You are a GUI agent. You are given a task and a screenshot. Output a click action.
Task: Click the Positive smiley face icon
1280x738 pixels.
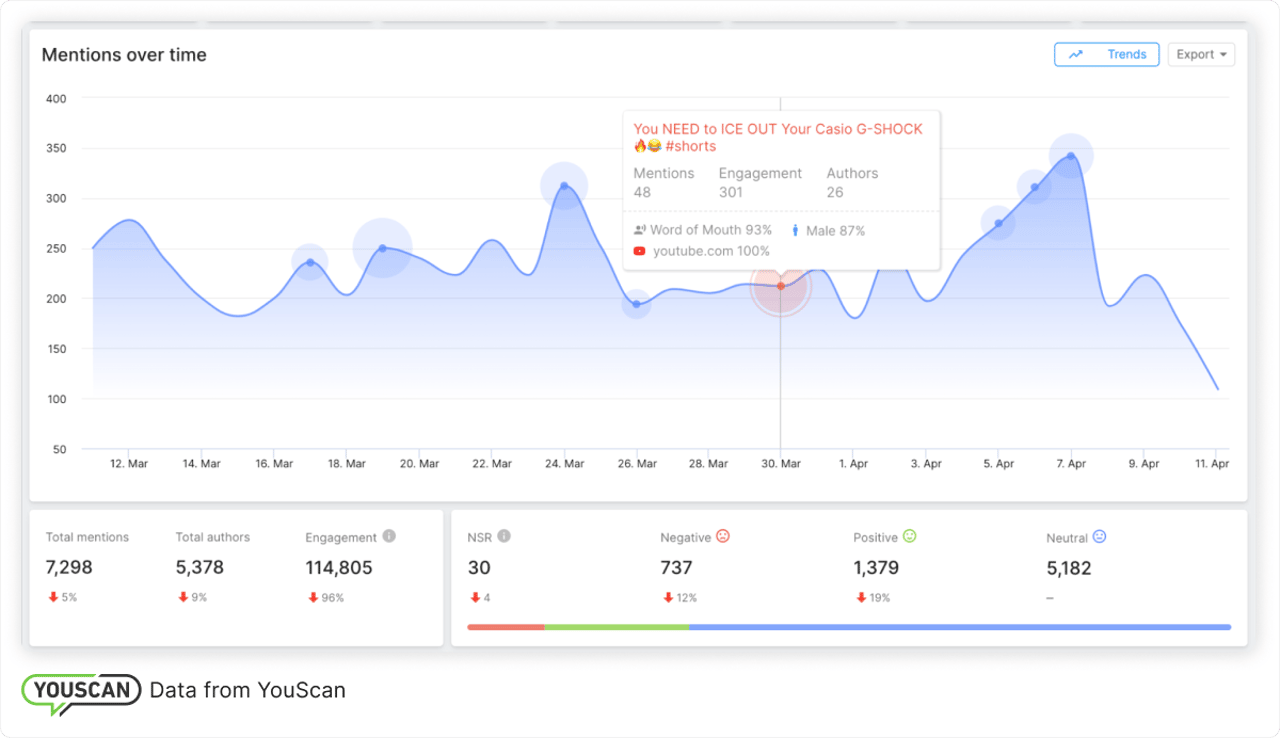pos(909,537)
